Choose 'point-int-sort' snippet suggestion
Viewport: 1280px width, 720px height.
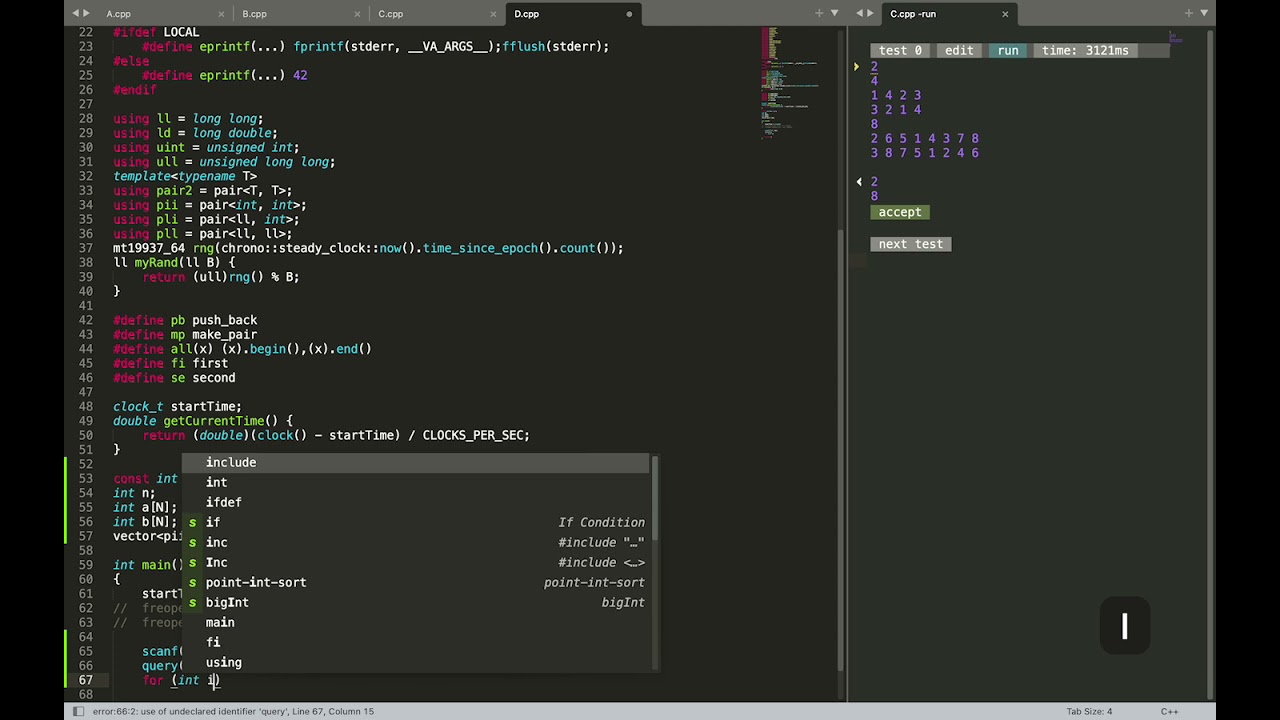pos(417,582)
